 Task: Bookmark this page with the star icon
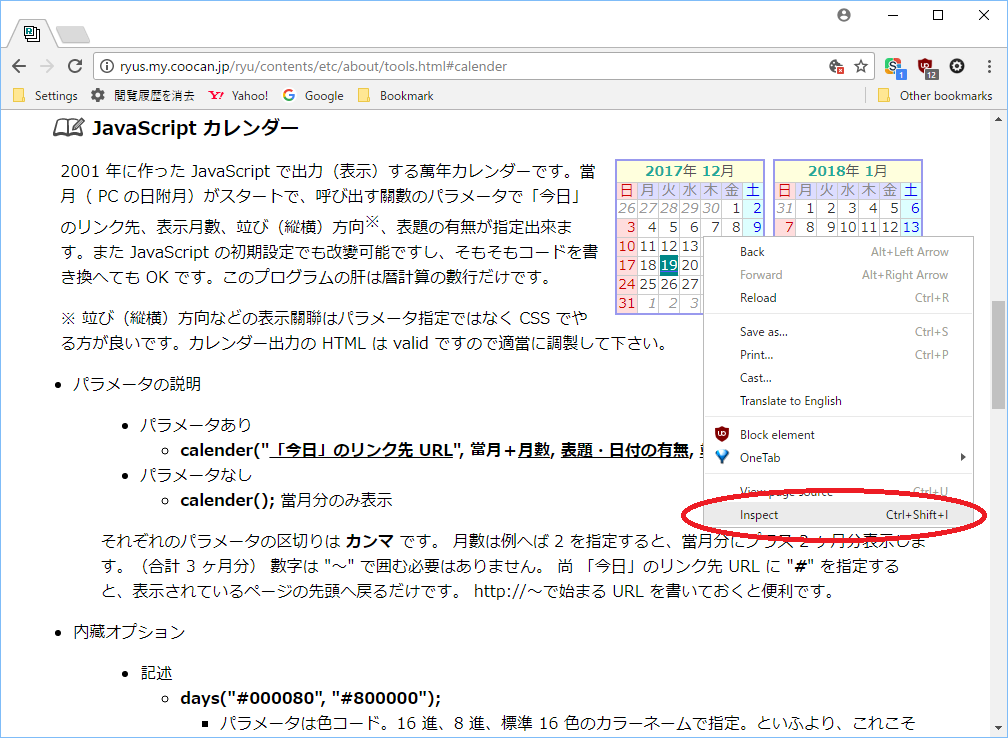[861, 66]
